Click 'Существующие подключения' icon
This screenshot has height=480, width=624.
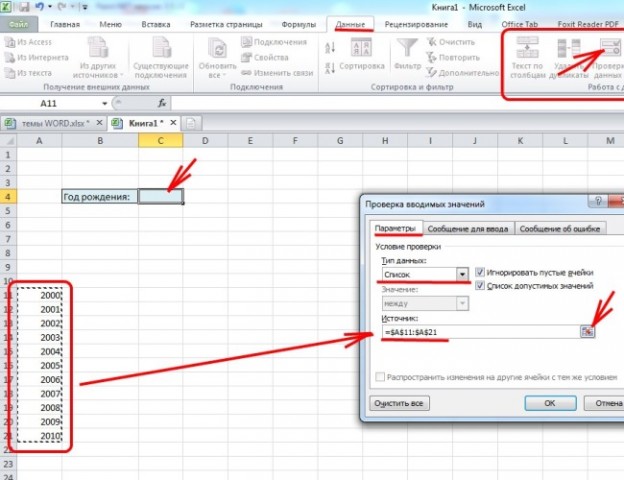pos(159,50)
